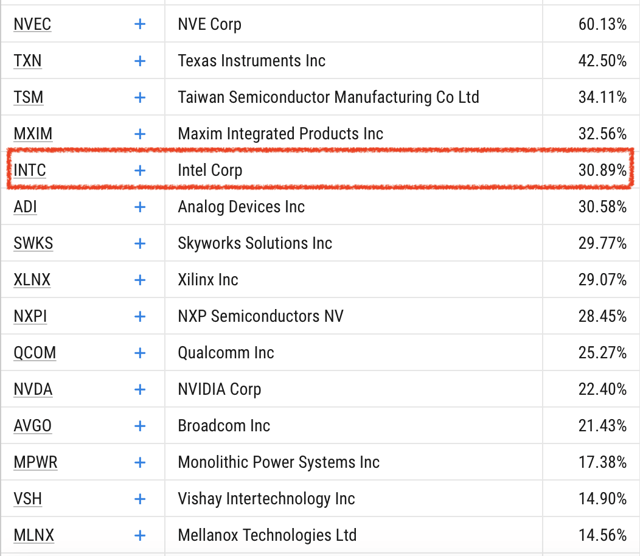Click the plus icon in NVDA row
The width and height of the screenshot is (640, 556).
pos(140,389)
